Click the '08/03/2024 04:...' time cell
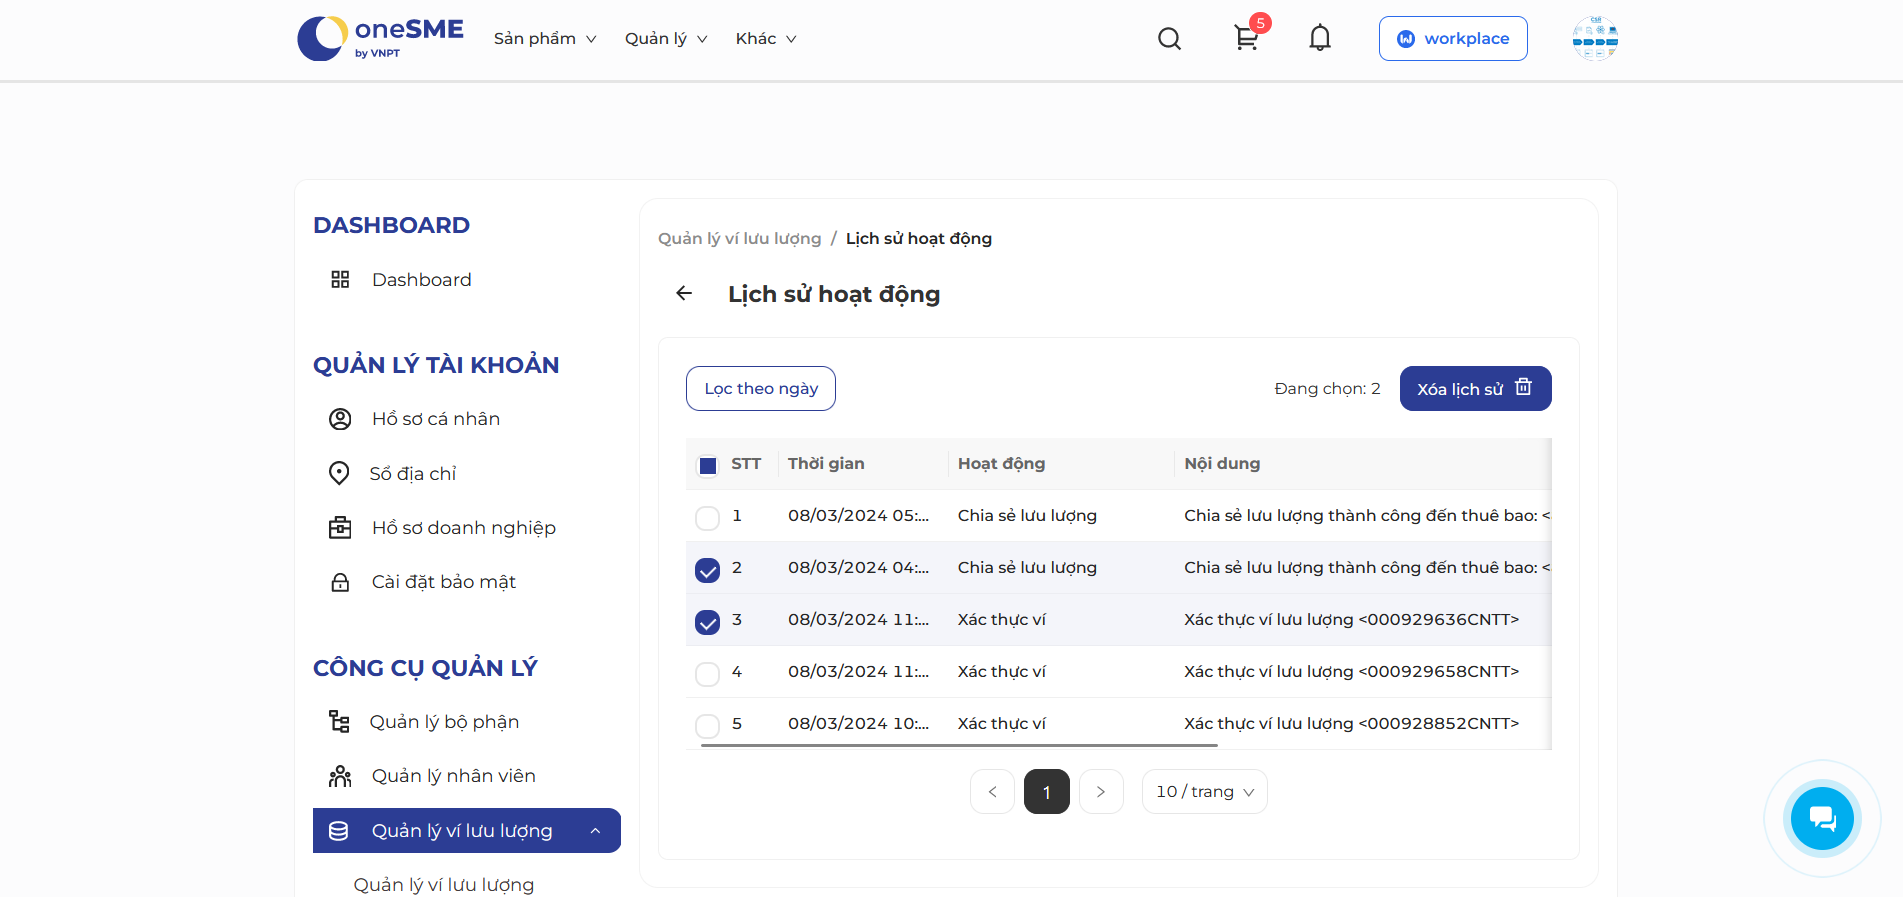Viewport: 1903px width, 897px height. (x=858, y=567)
